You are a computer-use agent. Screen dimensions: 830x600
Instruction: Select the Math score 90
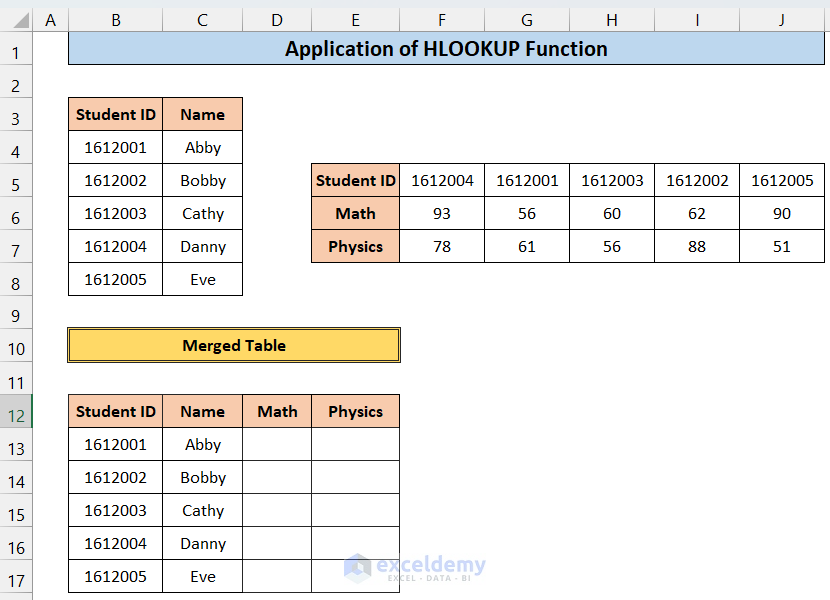click(782, 213)
